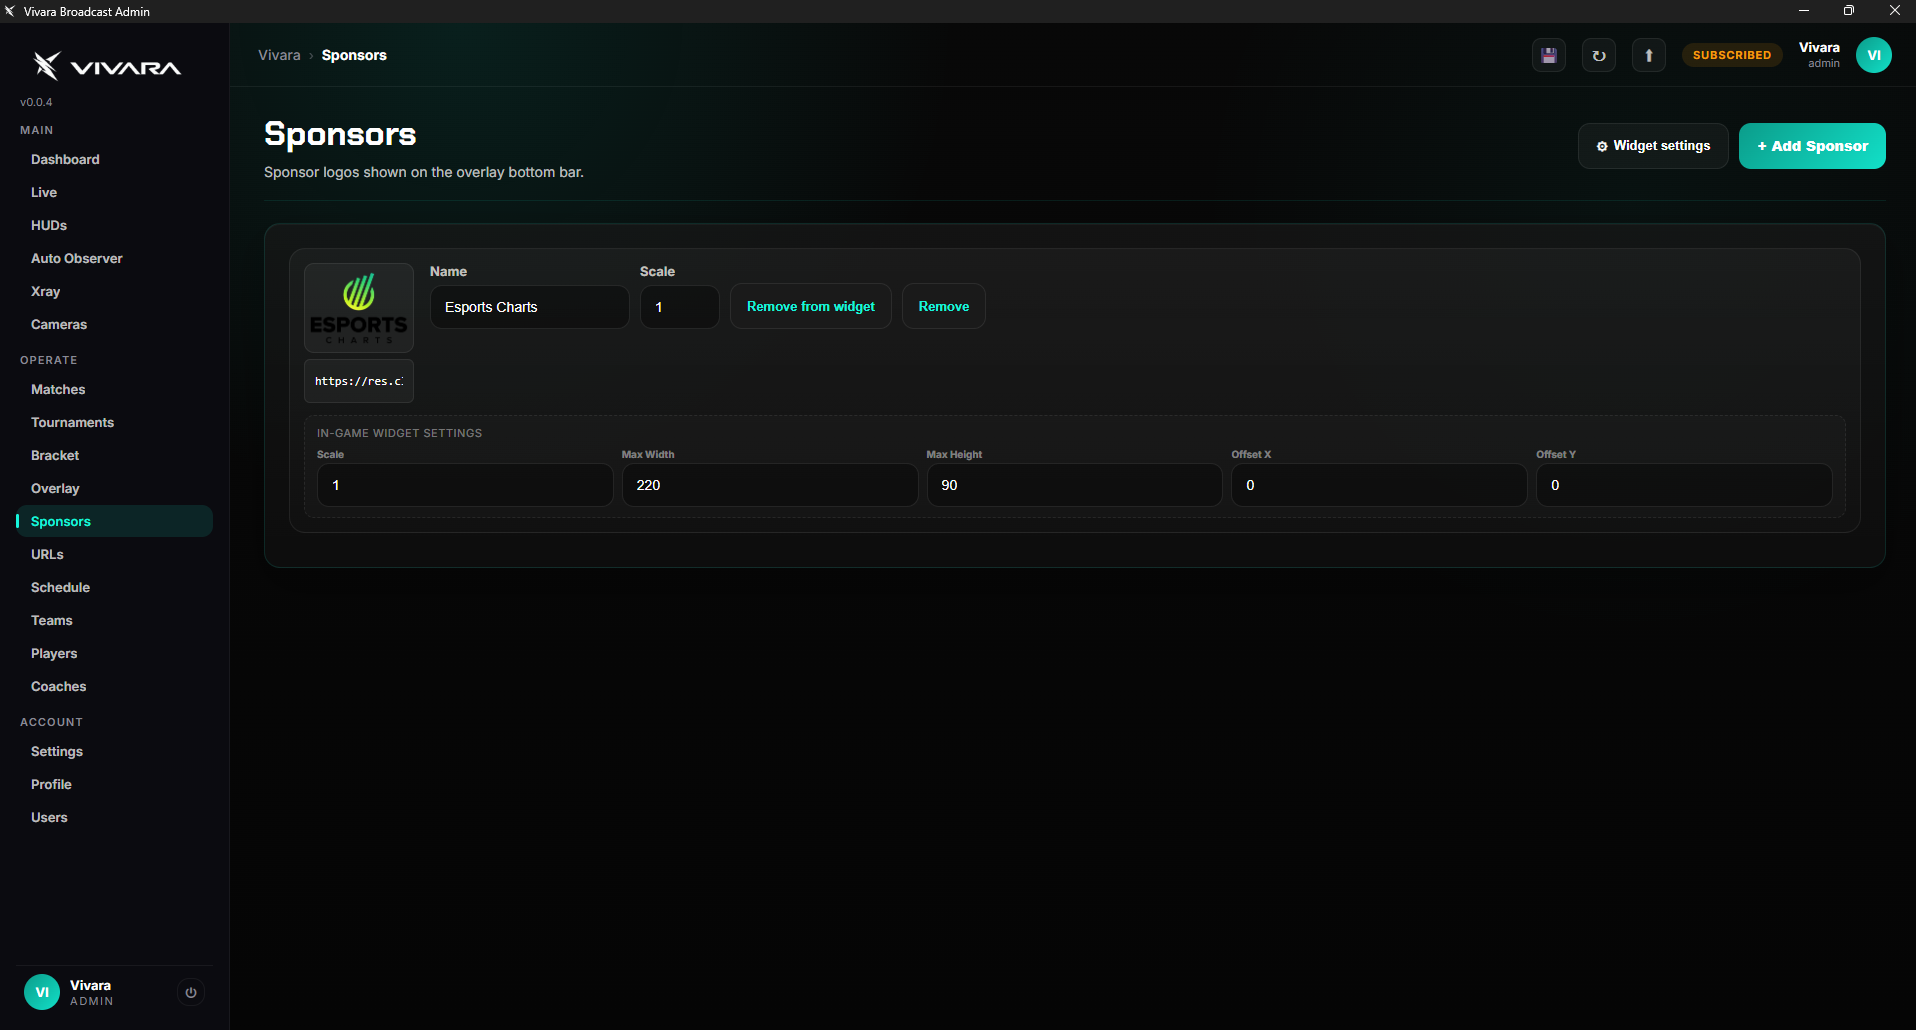This screenshot has width=1916, height=1030.
Task: Click the save disk icon in header
Action: tap(1549, 55)
